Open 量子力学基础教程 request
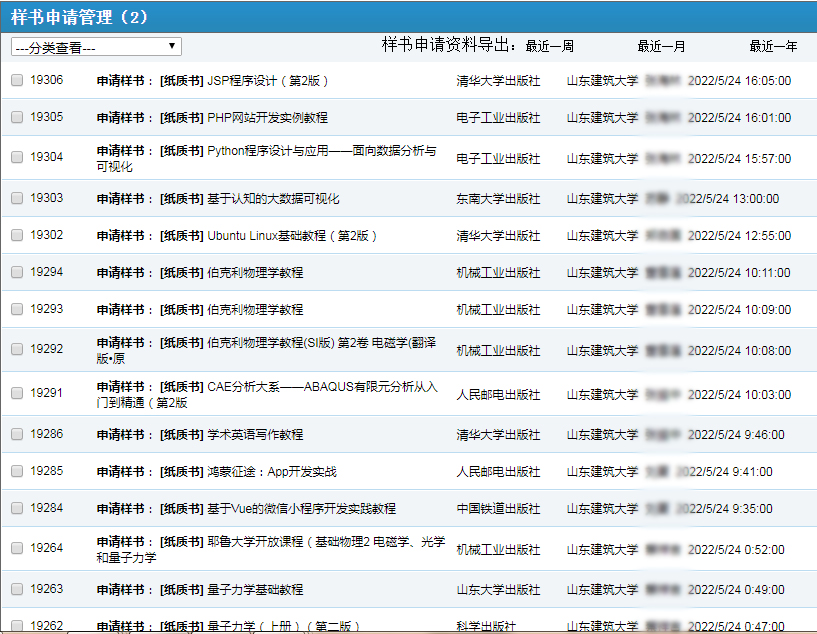This screenshot has width=817, height=634. tap(254, 590)
